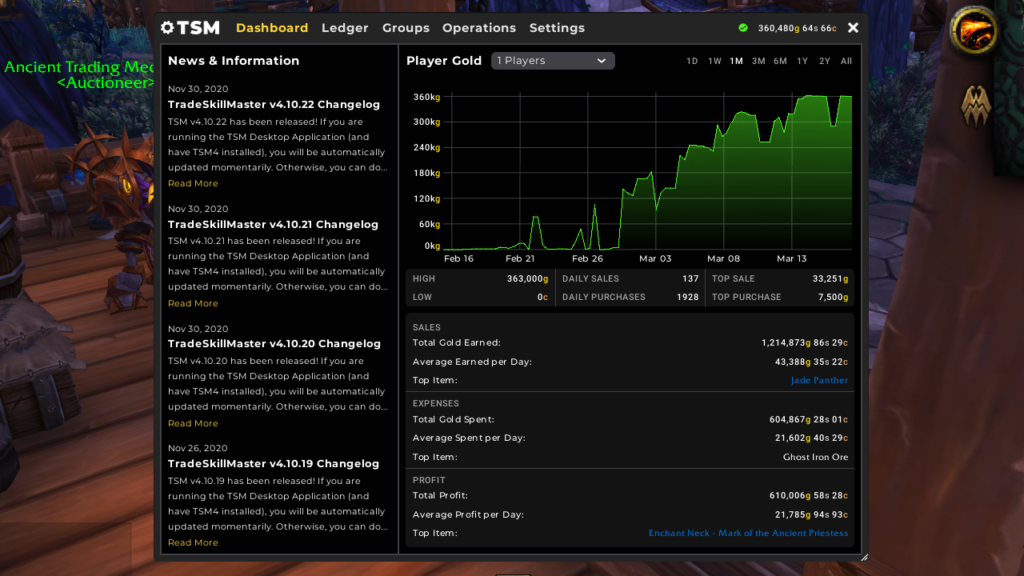Open Enchant Neck - Mark of the Ancient Priestess link
The width and height of the screenshot is (1024, 576).
tap(748, 533)
